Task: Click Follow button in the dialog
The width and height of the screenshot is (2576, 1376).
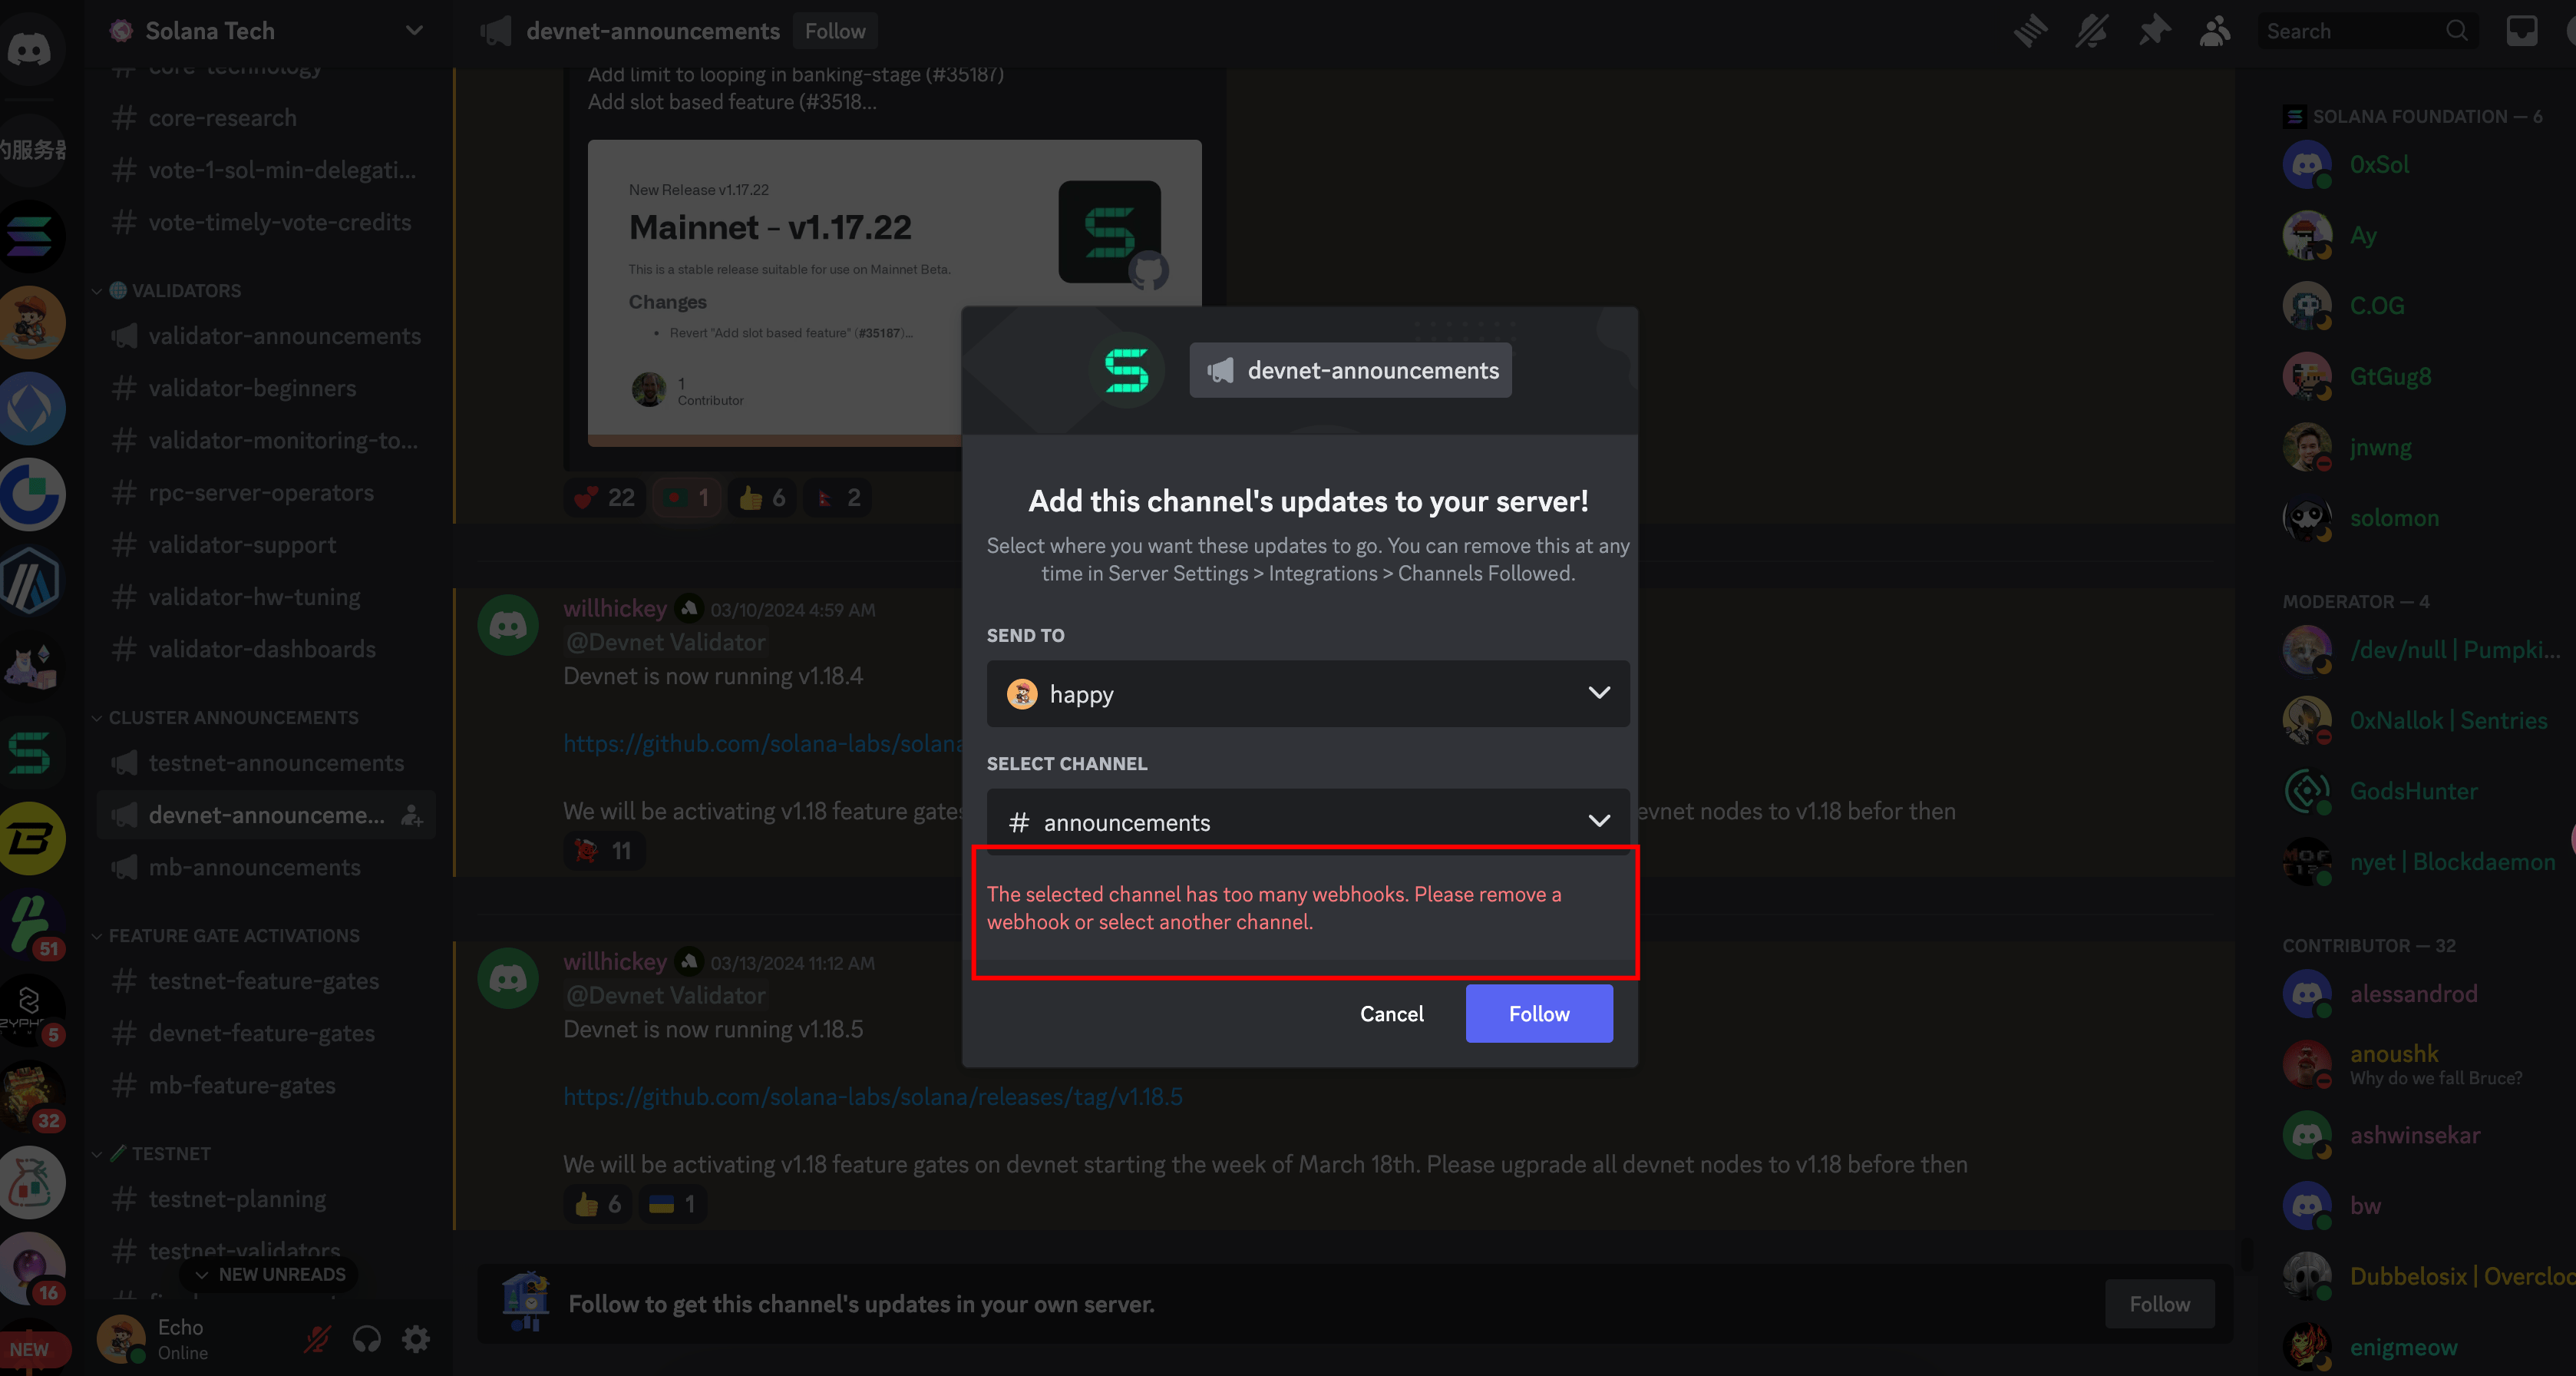Action: click(1539, 1013)
